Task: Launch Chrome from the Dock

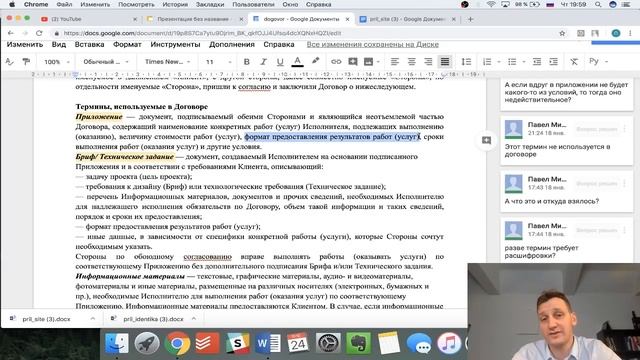Action: click(x=177, y=343)
